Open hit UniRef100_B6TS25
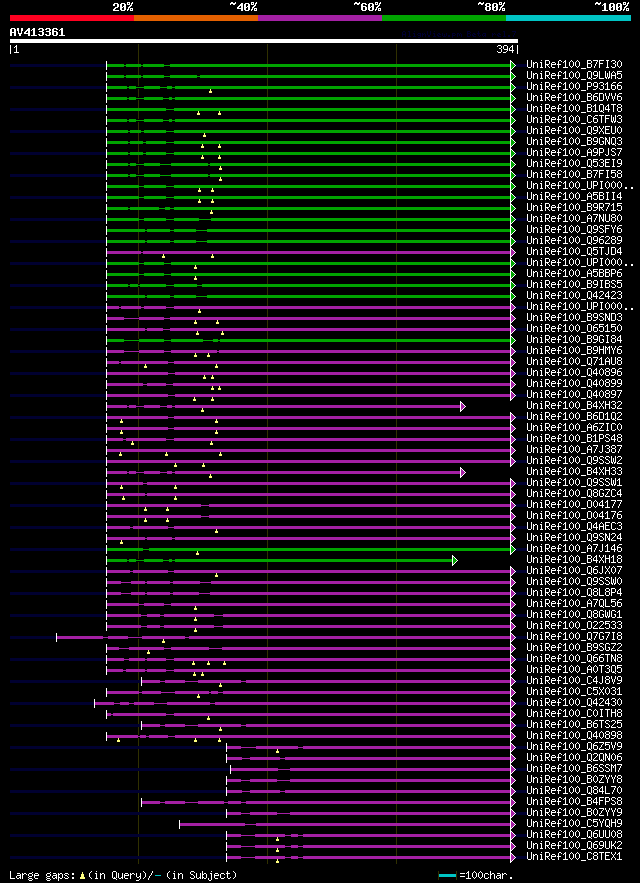 574,724
